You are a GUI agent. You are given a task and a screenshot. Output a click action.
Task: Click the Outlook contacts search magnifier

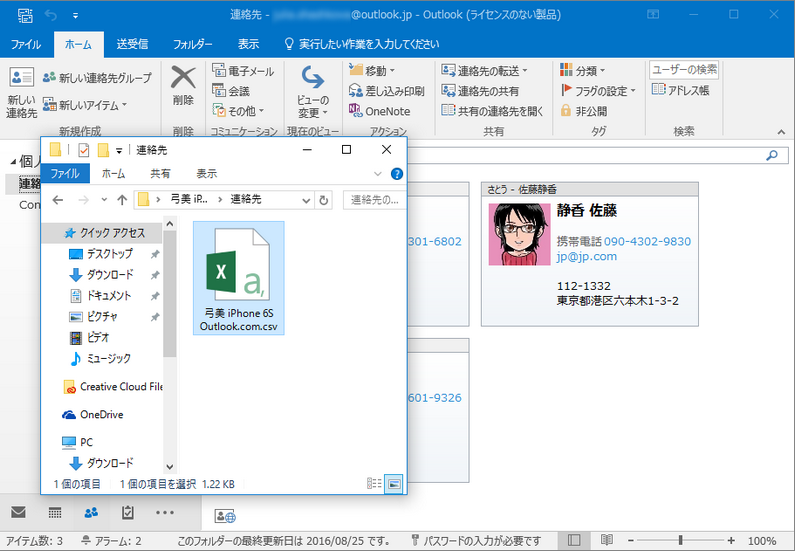(772, 156)
